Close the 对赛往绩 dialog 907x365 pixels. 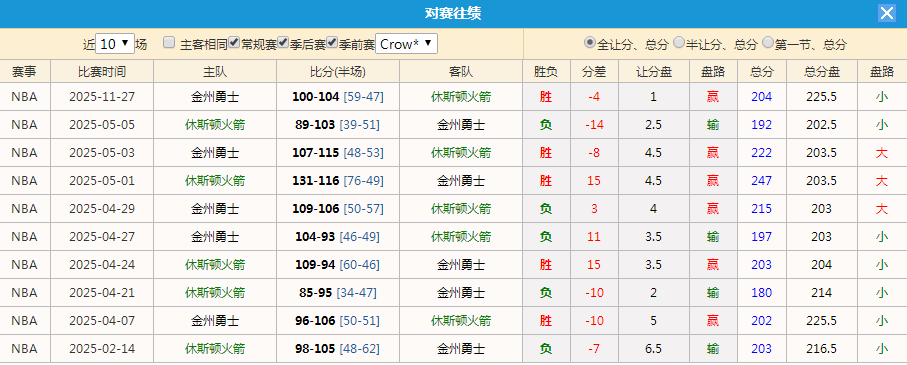886,13
